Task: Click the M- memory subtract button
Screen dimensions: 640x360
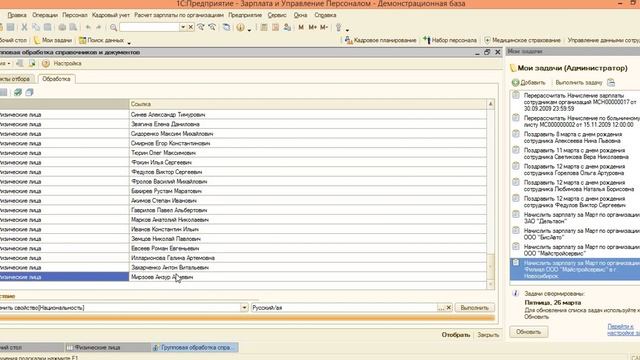Action: point(324,27)
